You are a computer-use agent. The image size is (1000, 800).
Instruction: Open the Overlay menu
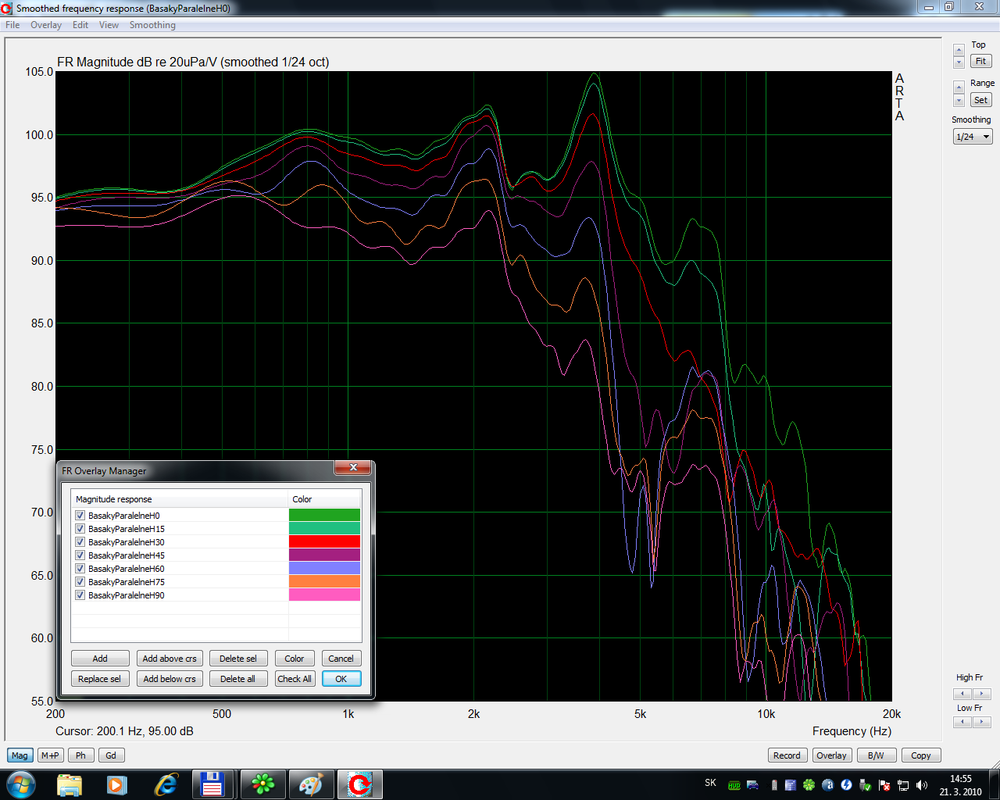[46, 25]
